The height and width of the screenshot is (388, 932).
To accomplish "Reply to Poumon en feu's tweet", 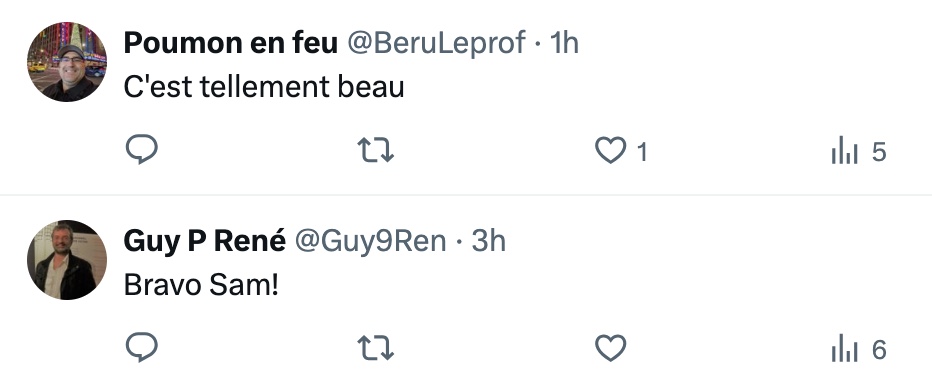I will coord(141,149).
